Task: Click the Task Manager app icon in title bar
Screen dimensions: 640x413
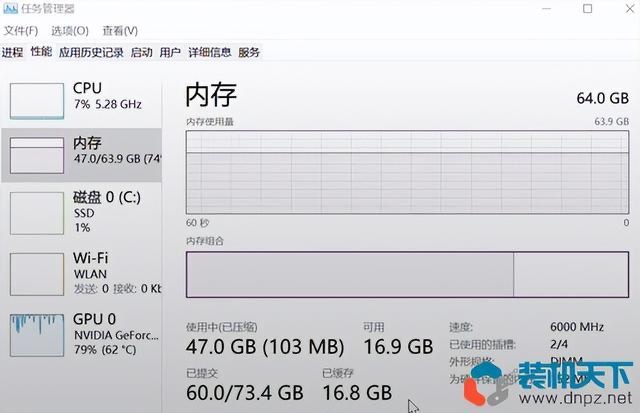Action: click(x=10, y=8)
